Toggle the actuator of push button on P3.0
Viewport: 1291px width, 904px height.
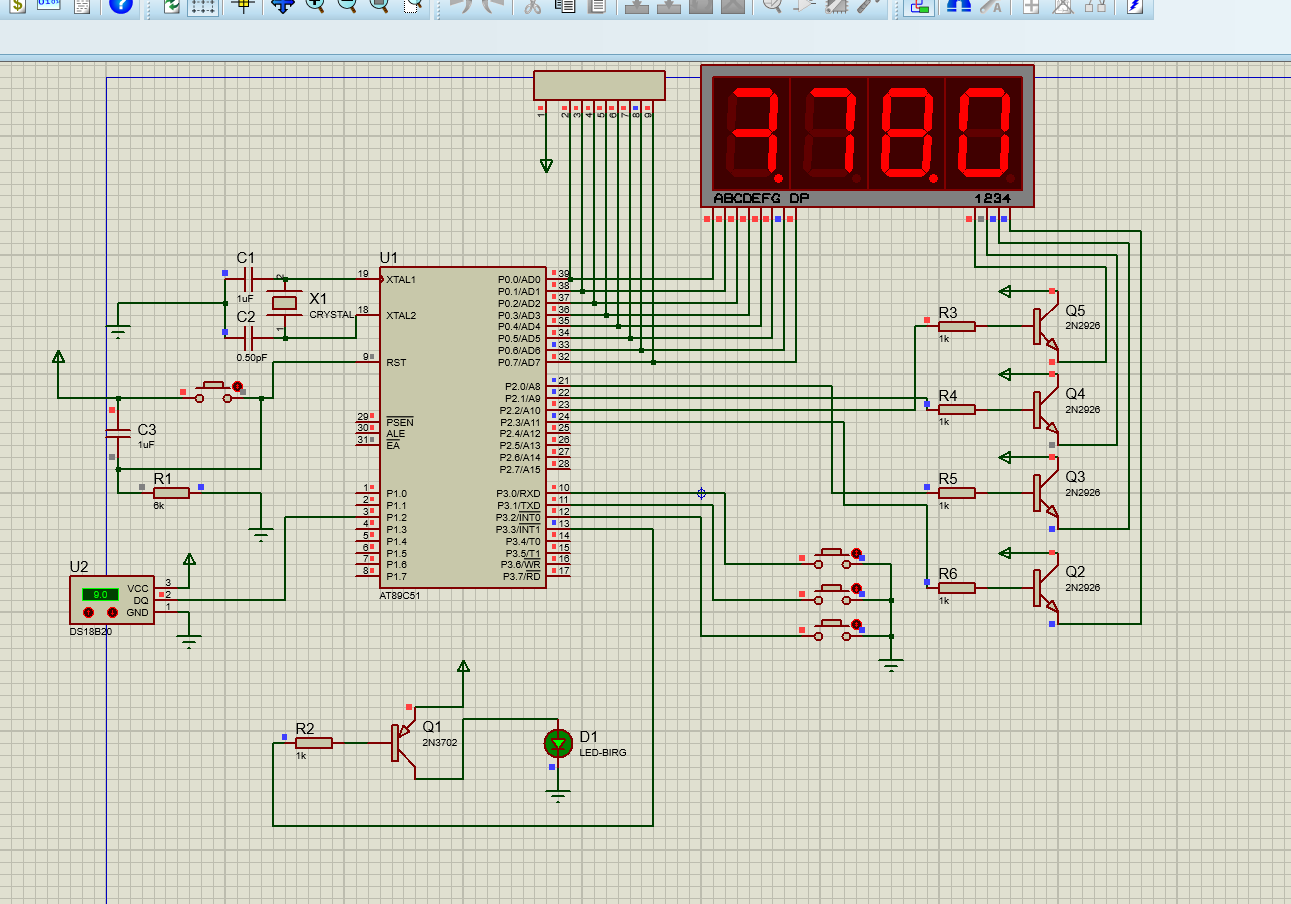(x=856, y=552)
